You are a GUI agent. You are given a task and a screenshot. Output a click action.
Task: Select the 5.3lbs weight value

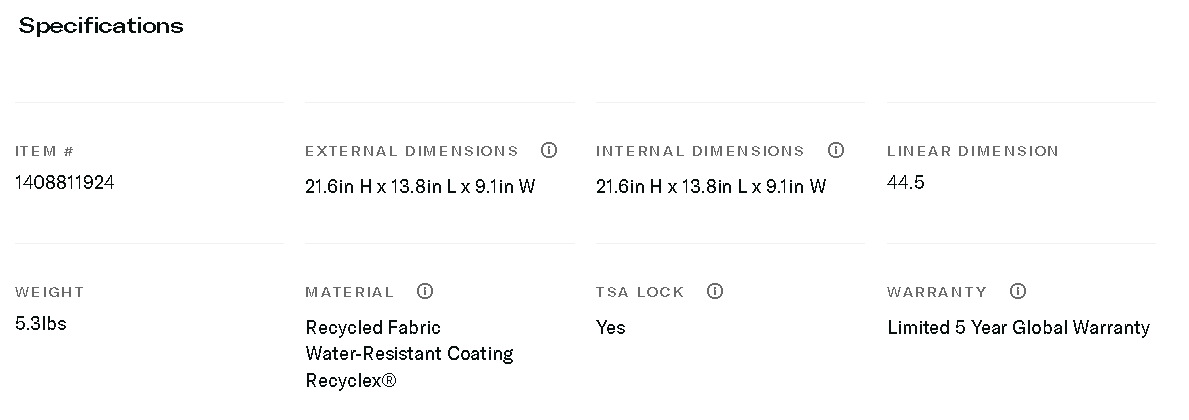[x=41, y=323]
